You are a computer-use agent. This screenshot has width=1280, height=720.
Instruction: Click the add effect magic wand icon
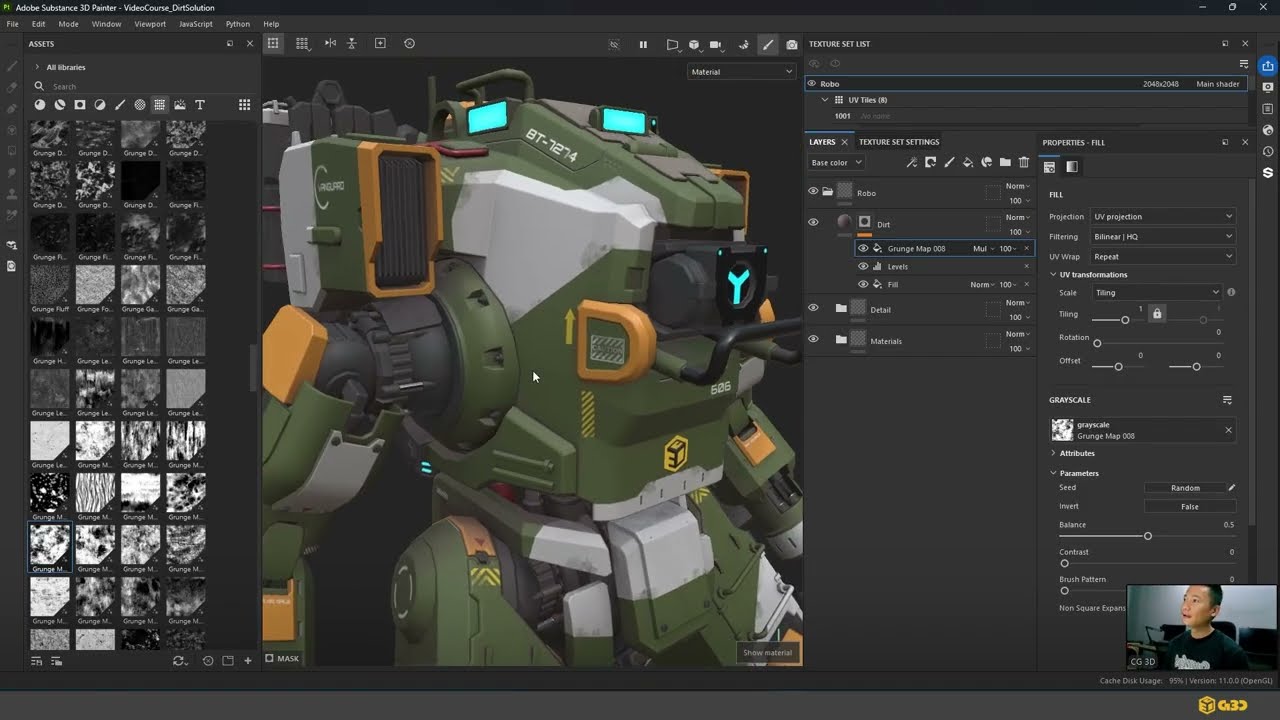[x=911, y=162]
